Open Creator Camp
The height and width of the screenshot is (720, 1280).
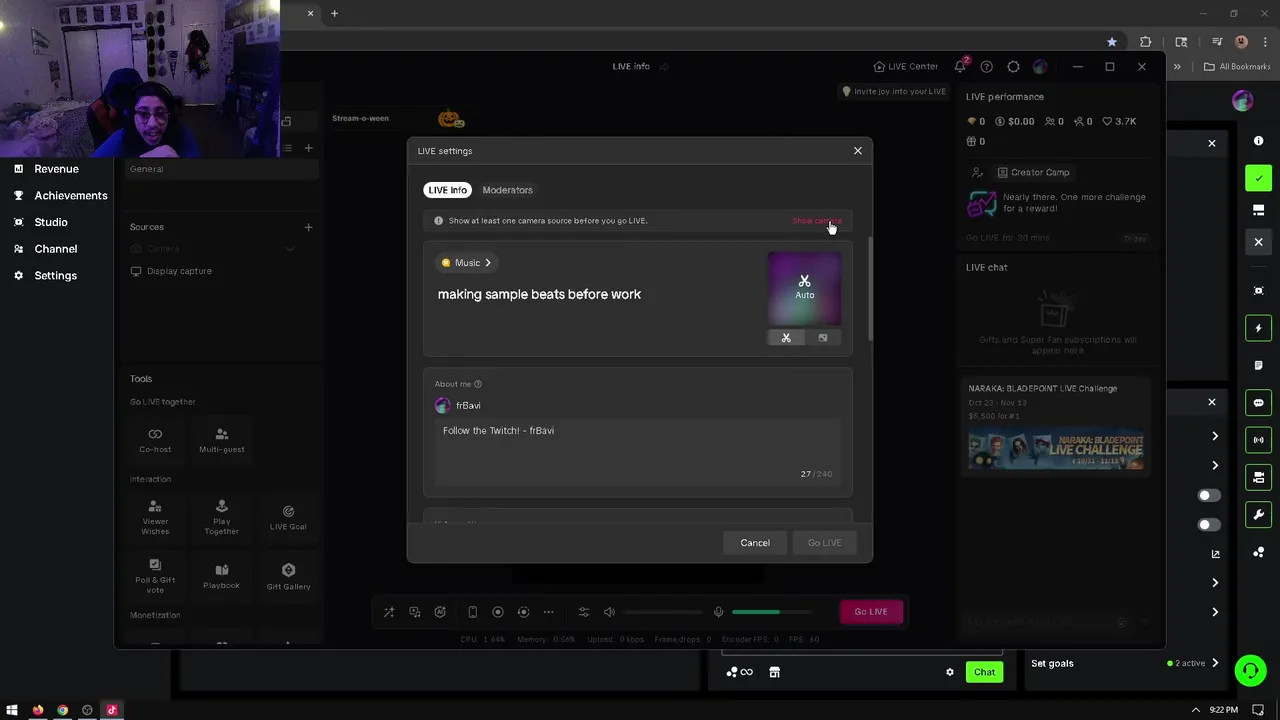[x=1034, y=172]
